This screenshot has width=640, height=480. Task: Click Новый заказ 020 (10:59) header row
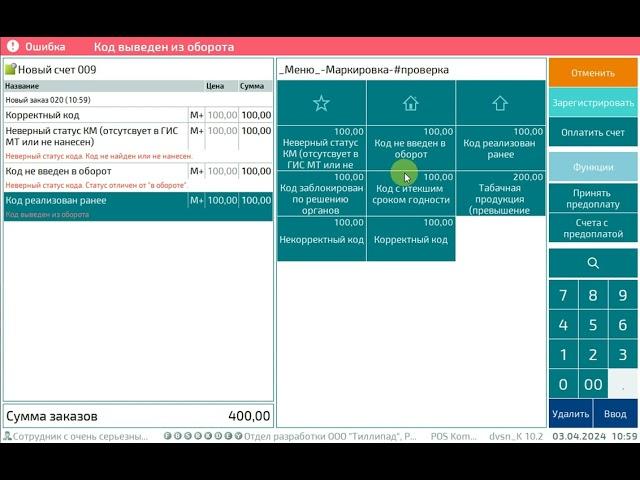pyautogui.click(x=138, y=100)
